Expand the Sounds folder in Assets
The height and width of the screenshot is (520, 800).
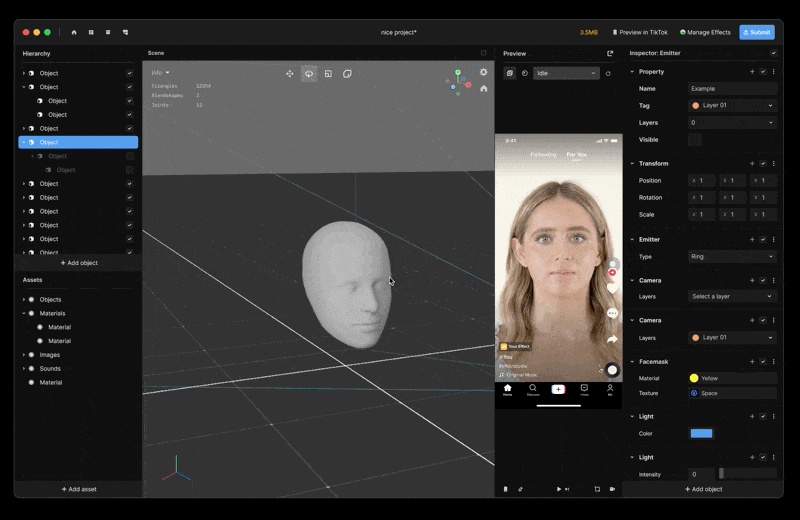tap(23, 368)
